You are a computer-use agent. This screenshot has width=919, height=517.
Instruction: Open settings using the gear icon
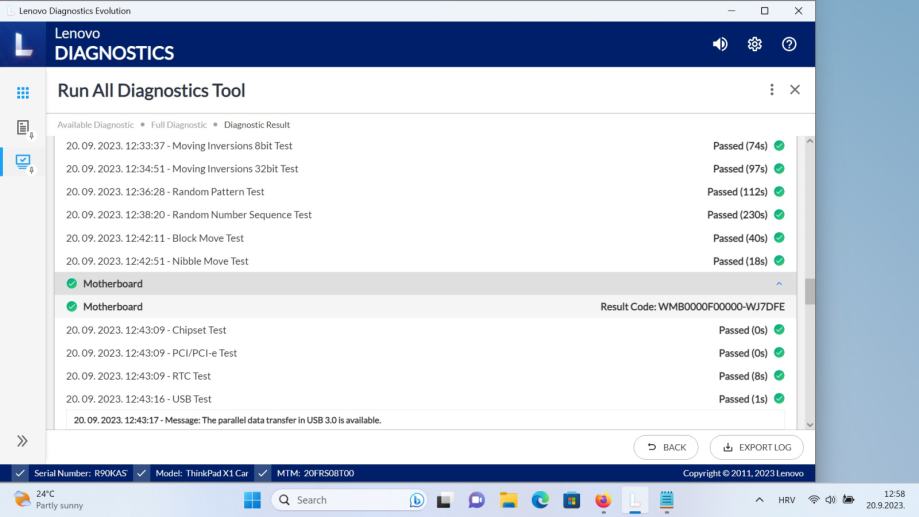click(x=756, y=45)
